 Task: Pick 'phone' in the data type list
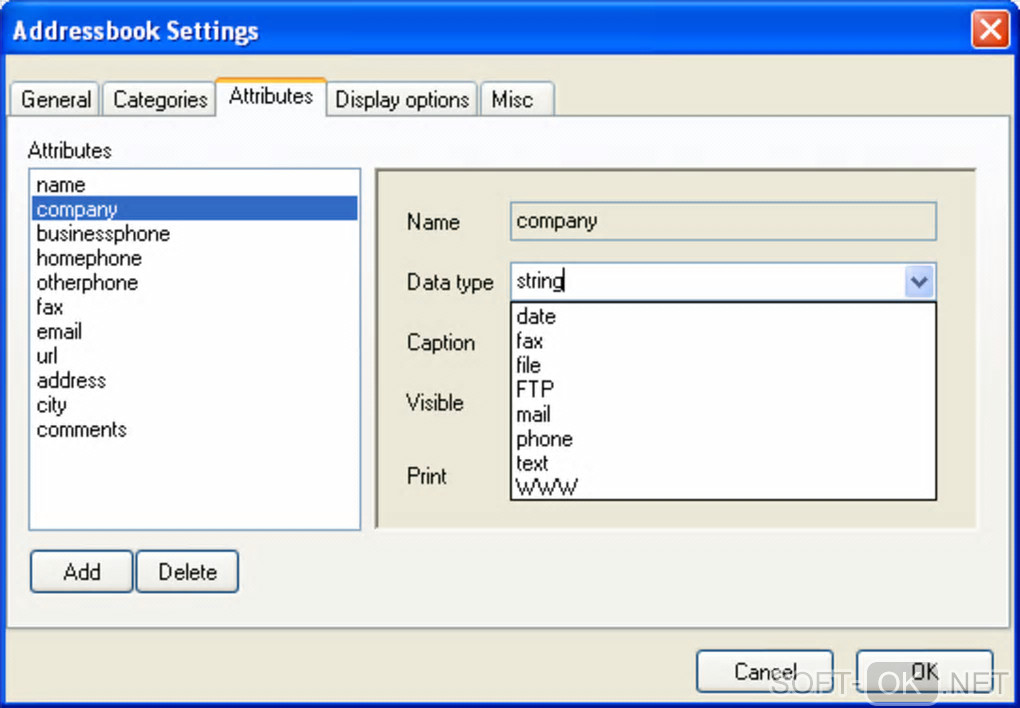point(544,439)
